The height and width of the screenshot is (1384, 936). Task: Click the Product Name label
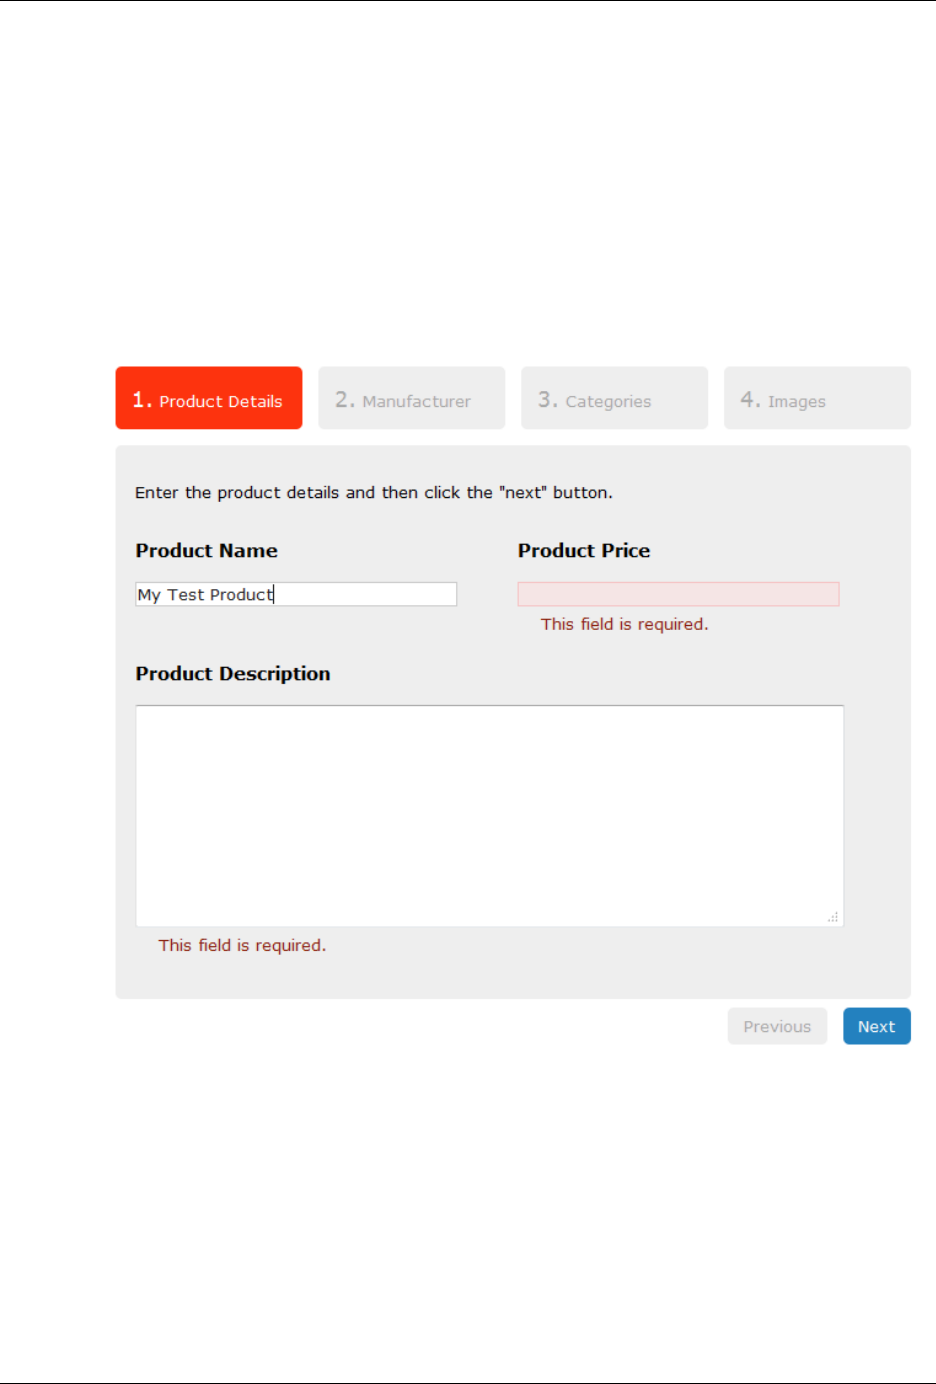click(207, 551)
